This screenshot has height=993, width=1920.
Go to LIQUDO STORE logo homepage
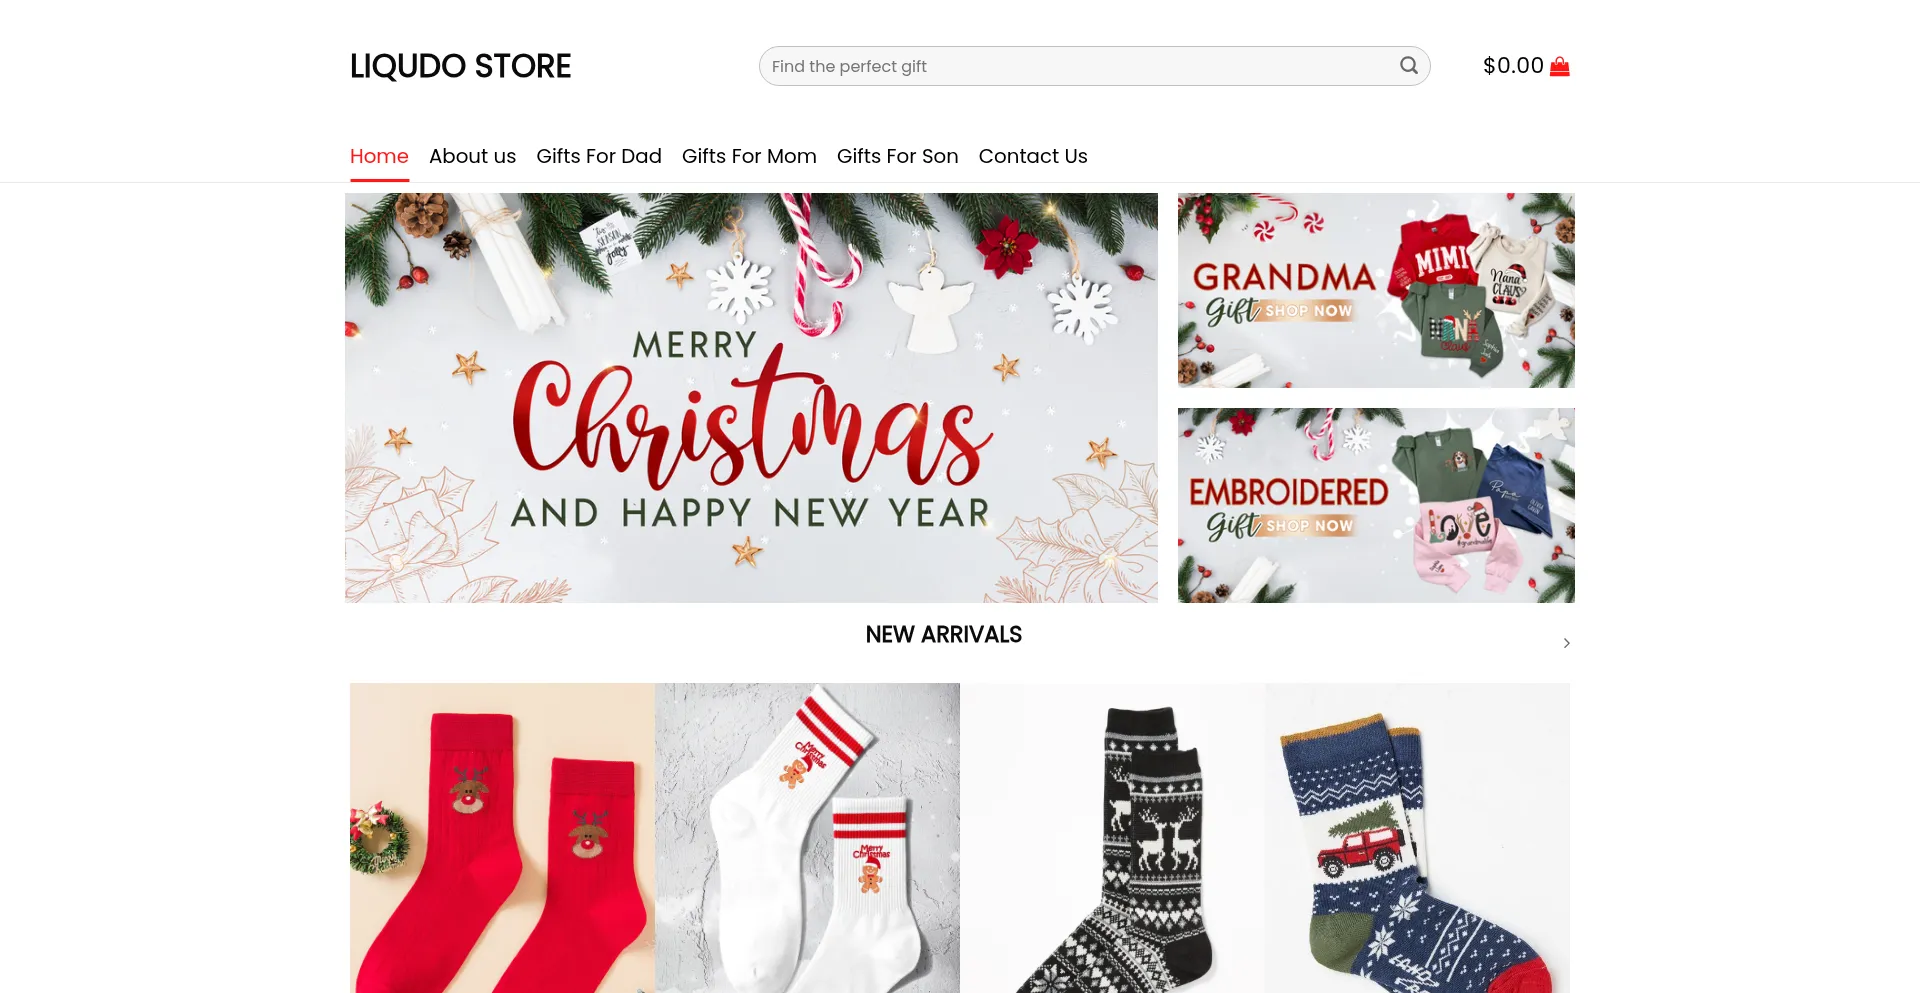click(460, 66)
